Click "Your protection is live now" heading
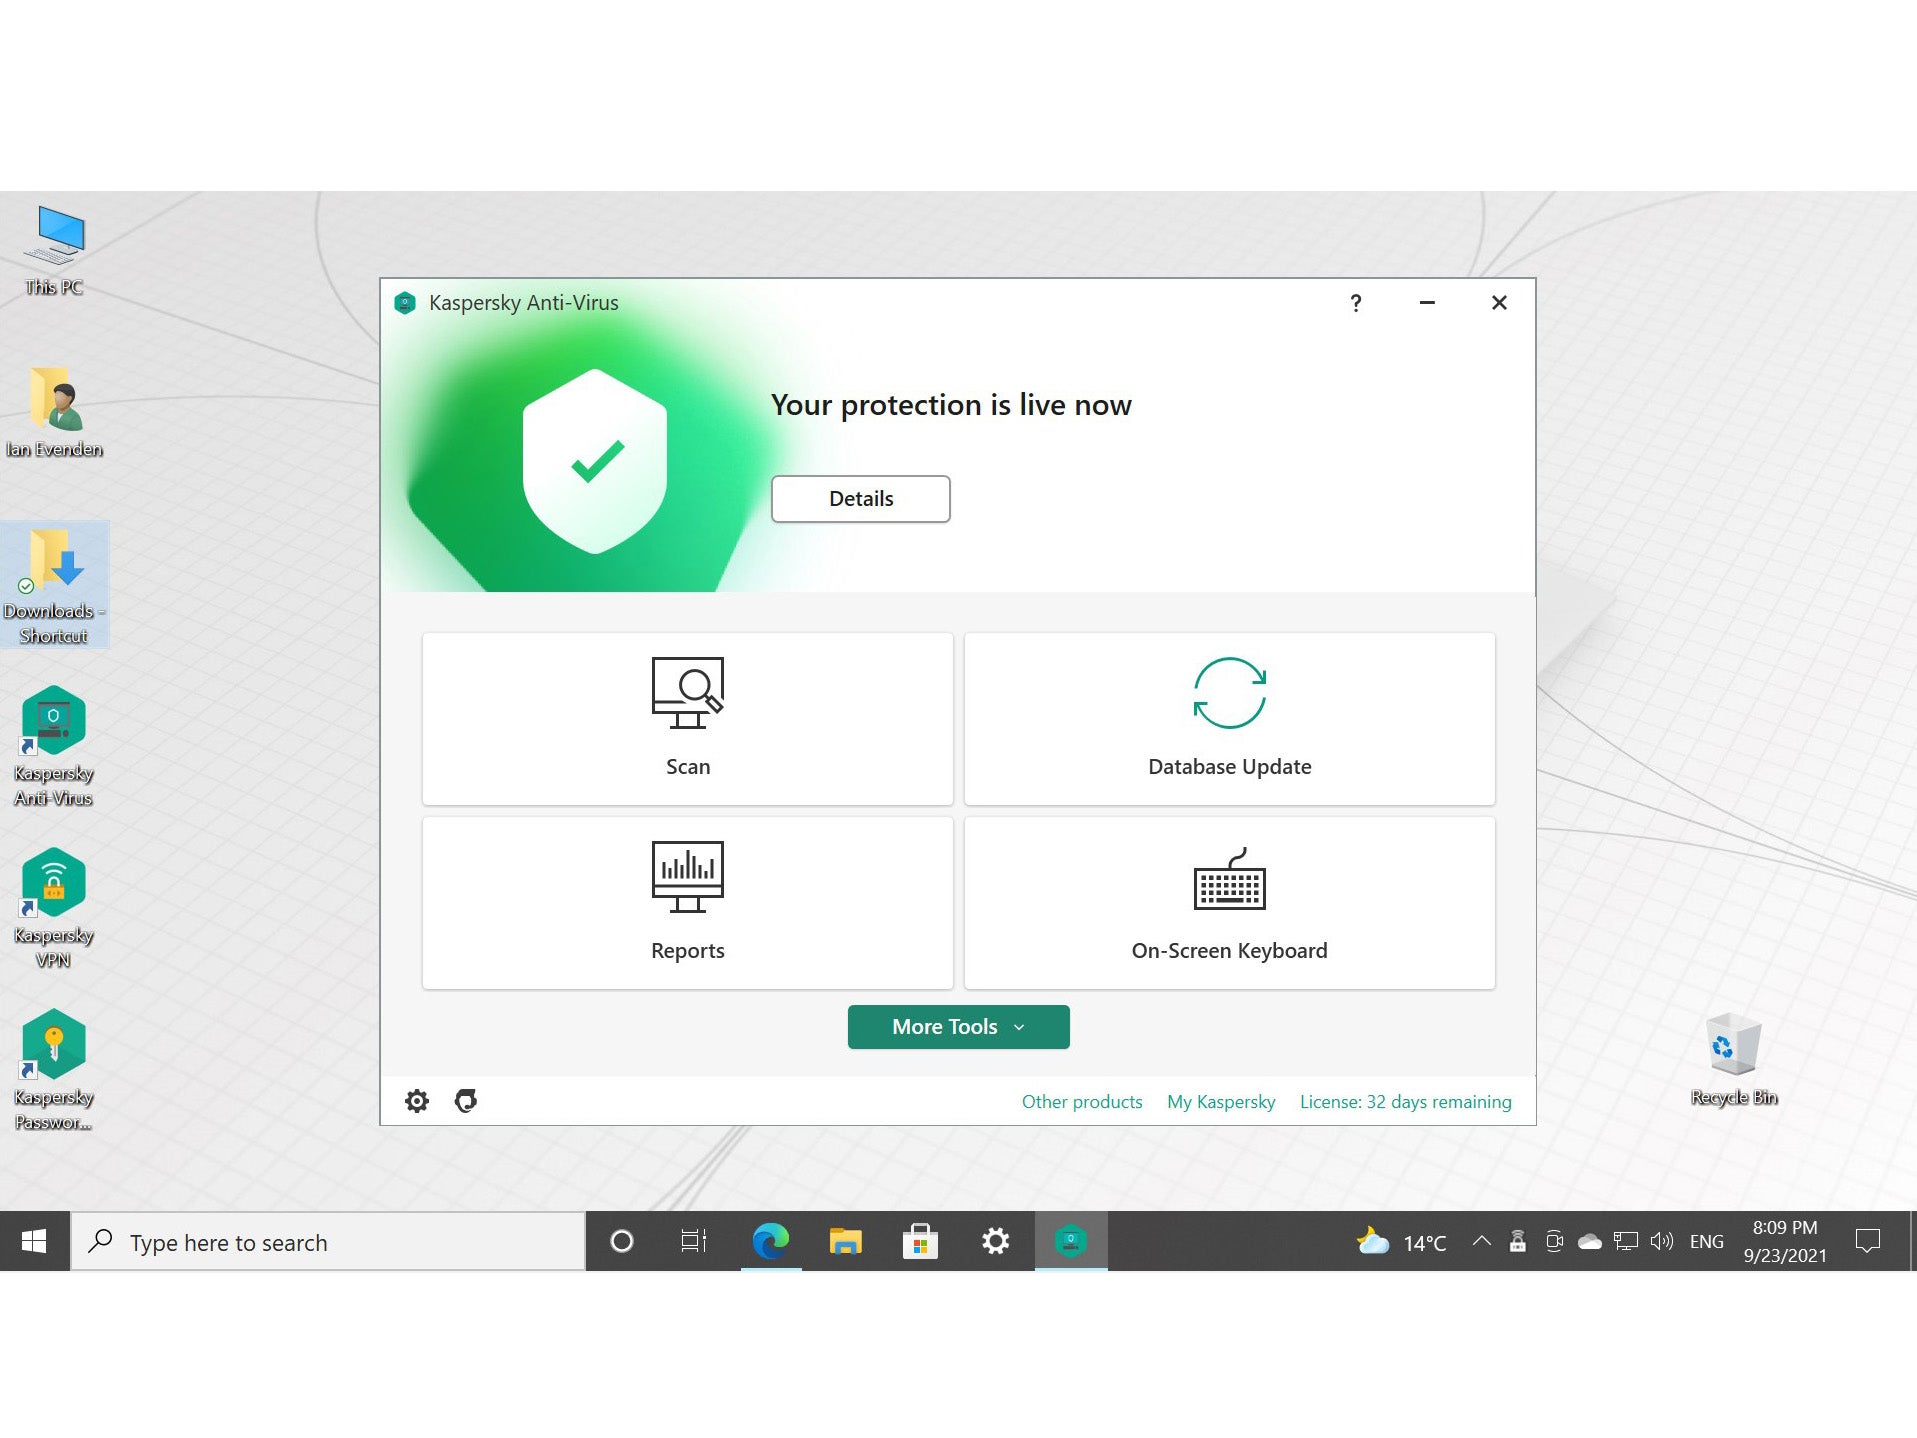The image size is (1917, 1438). pos(951,405)
